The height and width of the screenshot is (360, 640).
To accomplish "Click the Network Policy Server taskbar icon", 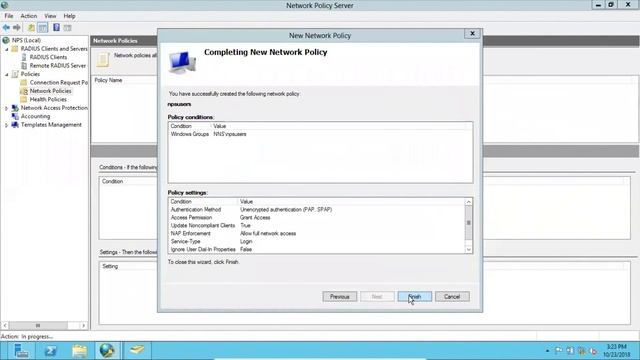I will point(107,351).
